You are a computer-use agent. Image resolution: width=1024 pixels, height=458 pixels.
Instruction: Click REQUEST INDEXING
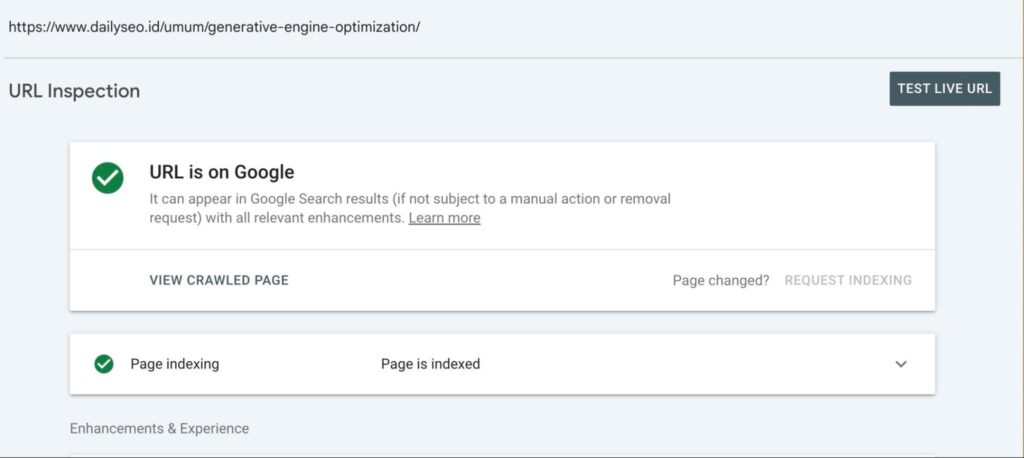[848, 280]
